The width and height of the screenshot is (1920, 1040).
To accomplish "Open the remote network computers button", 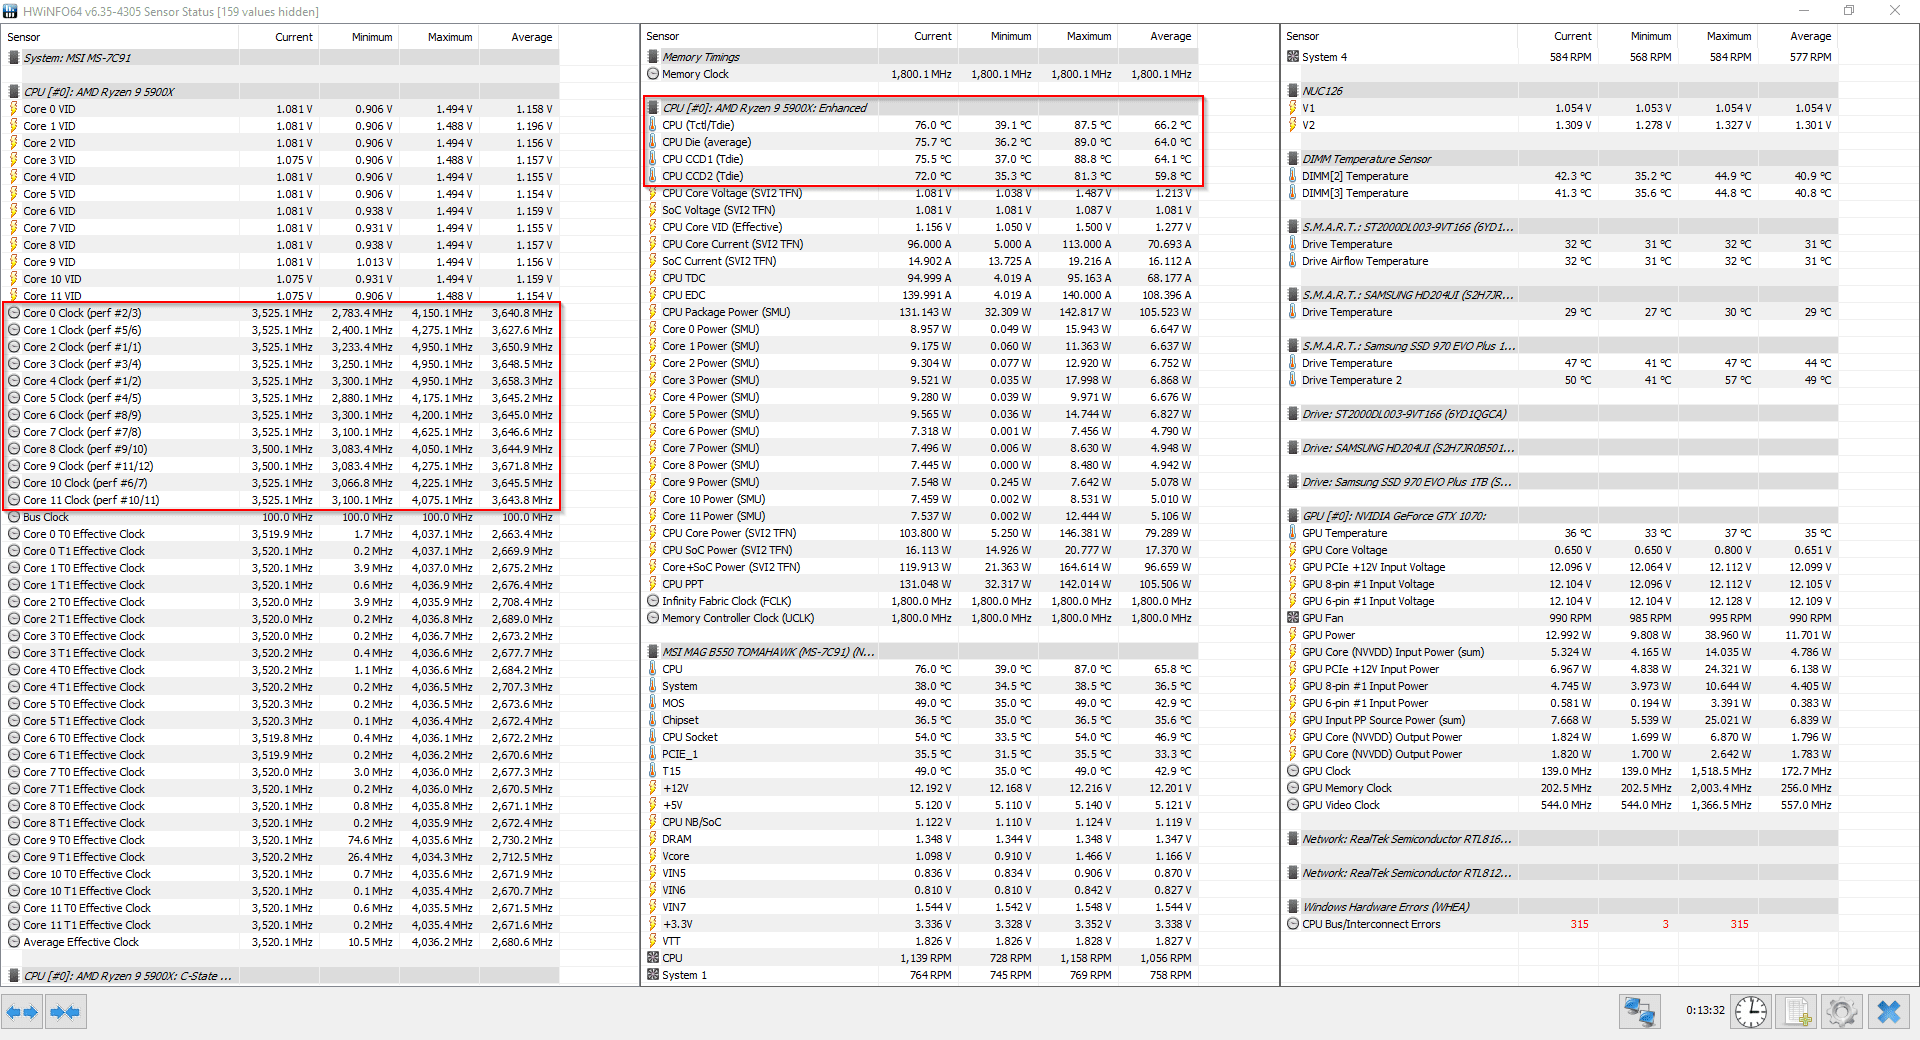I will 1640,1012.
